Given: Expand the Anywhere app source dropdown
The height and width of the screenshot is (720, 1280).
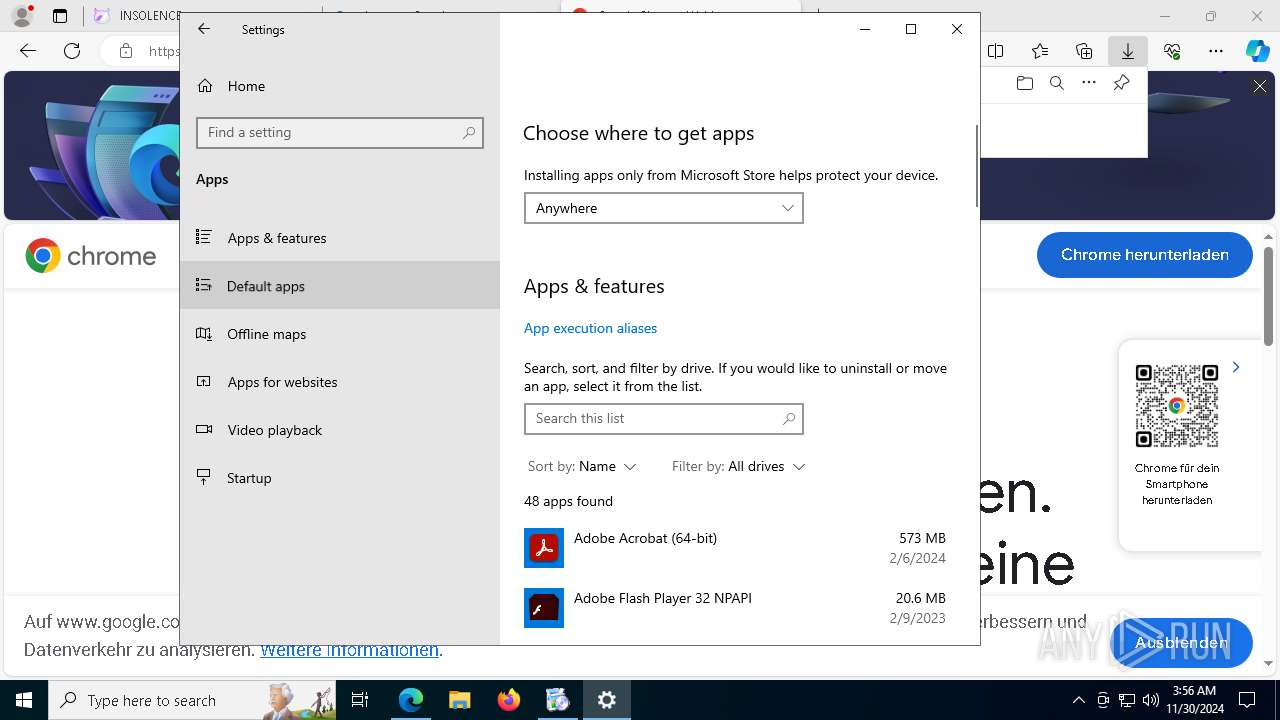Looking at the screenshot, I should click(x=663, y=208).
